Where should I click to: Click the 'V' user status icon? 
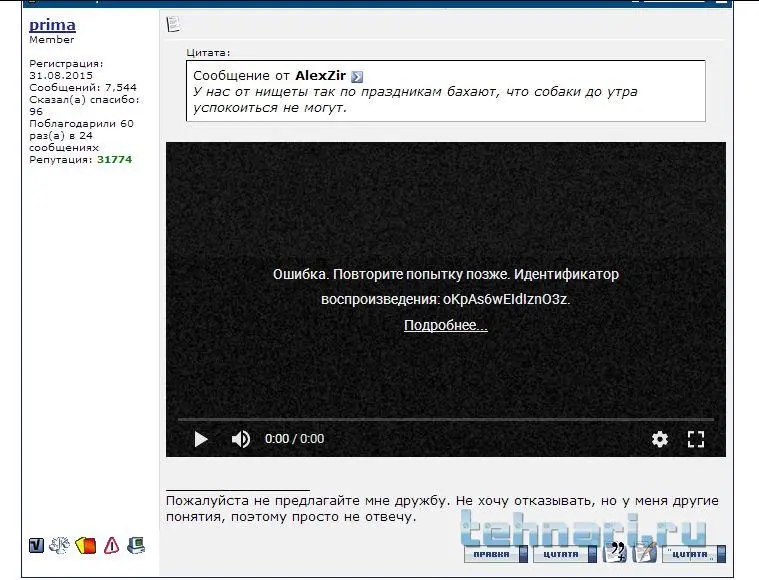pyautogui.click(x=36, y=546)
